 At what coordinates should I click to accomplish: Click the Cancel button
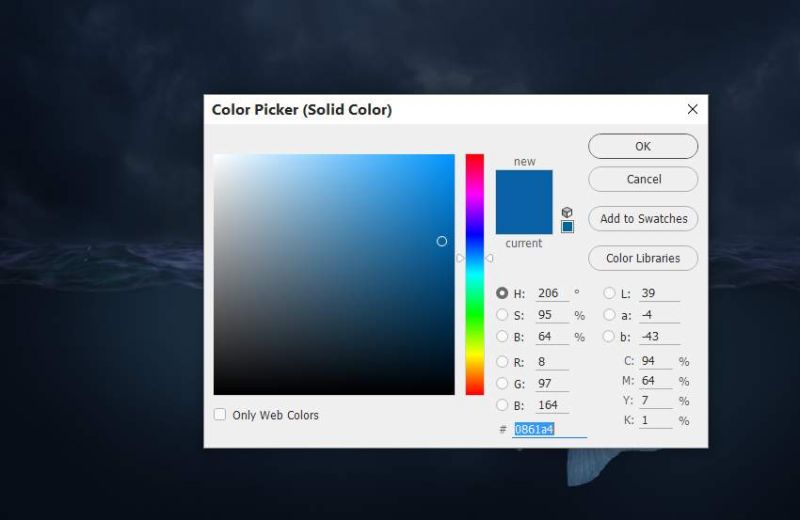(643, 179)
